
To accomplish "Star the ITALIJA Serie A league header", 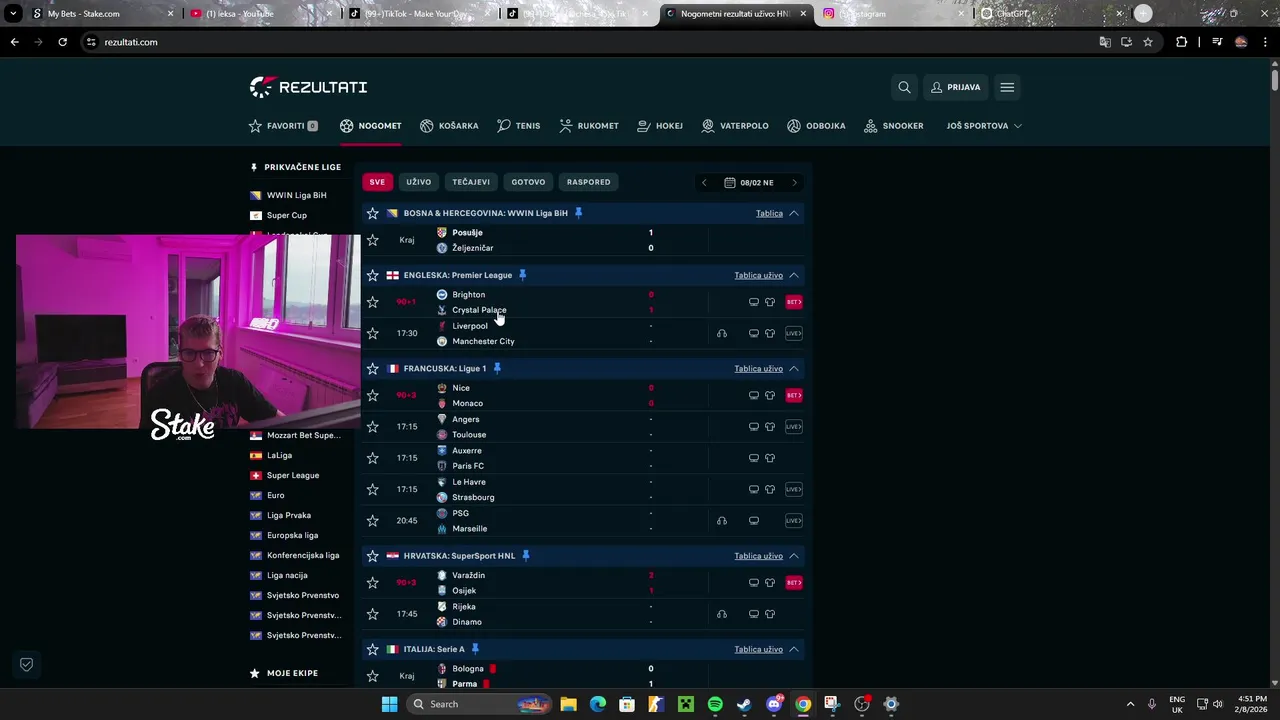I will coord(373,649).
